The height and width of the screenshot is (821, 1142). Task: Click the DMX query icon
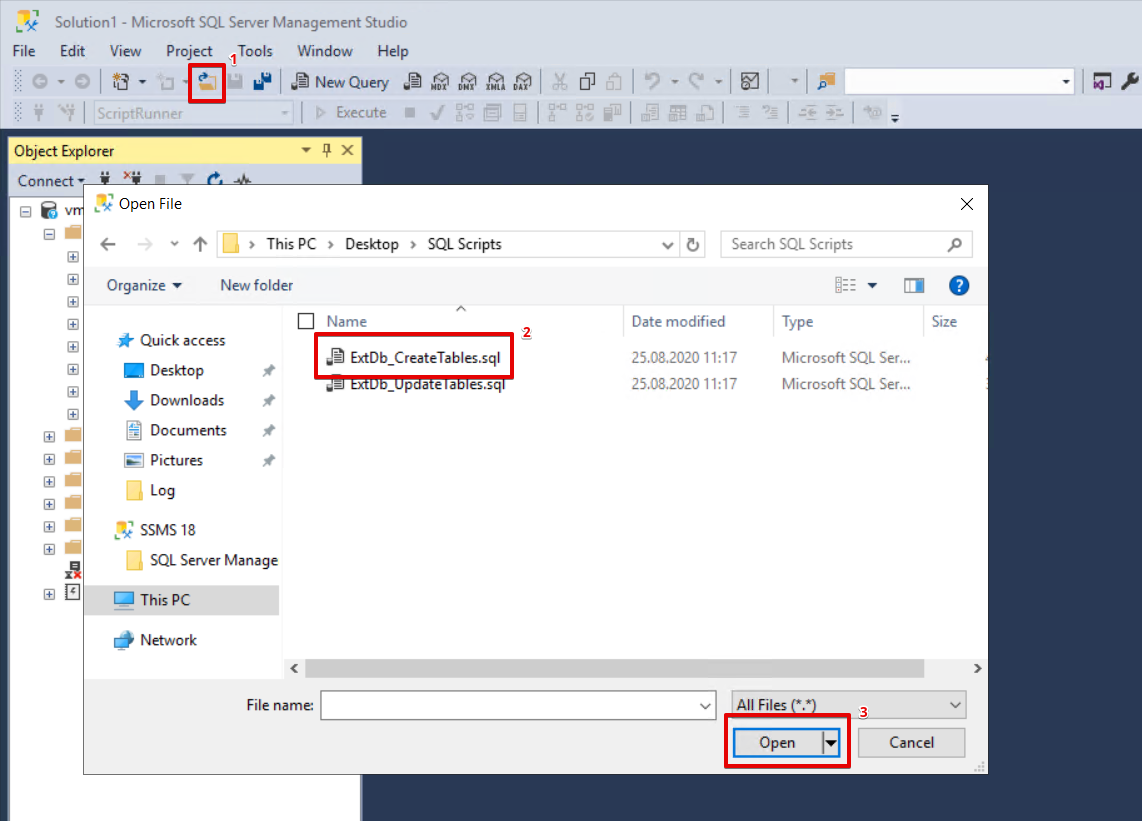pos(468,82)
